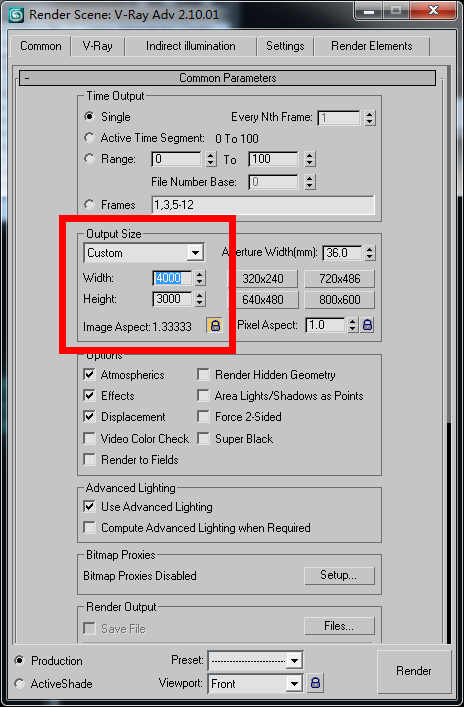This screenshot has height=707, width=464.
Task: Open the Preset dropdown
Action: tap(255, 661)
